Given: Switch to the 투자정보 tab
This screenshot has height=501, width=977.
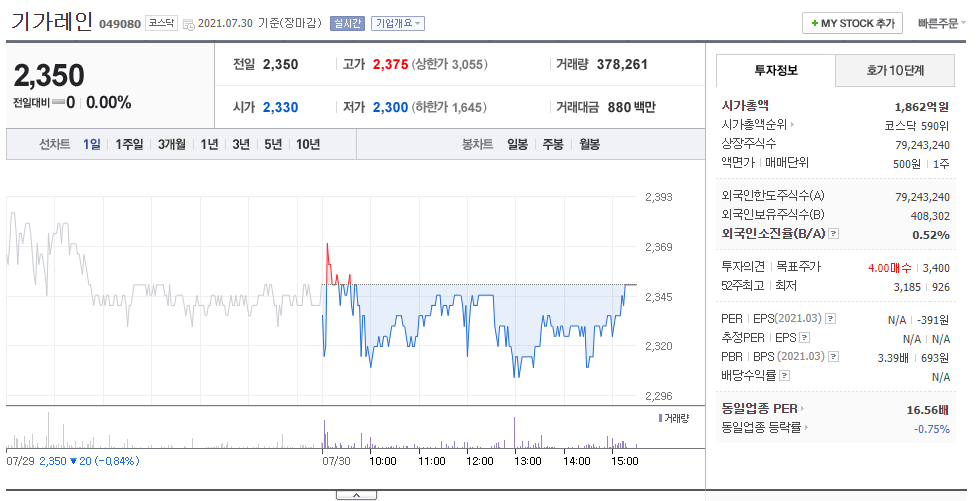Looking at the screenshot, I should click(776, 70).
